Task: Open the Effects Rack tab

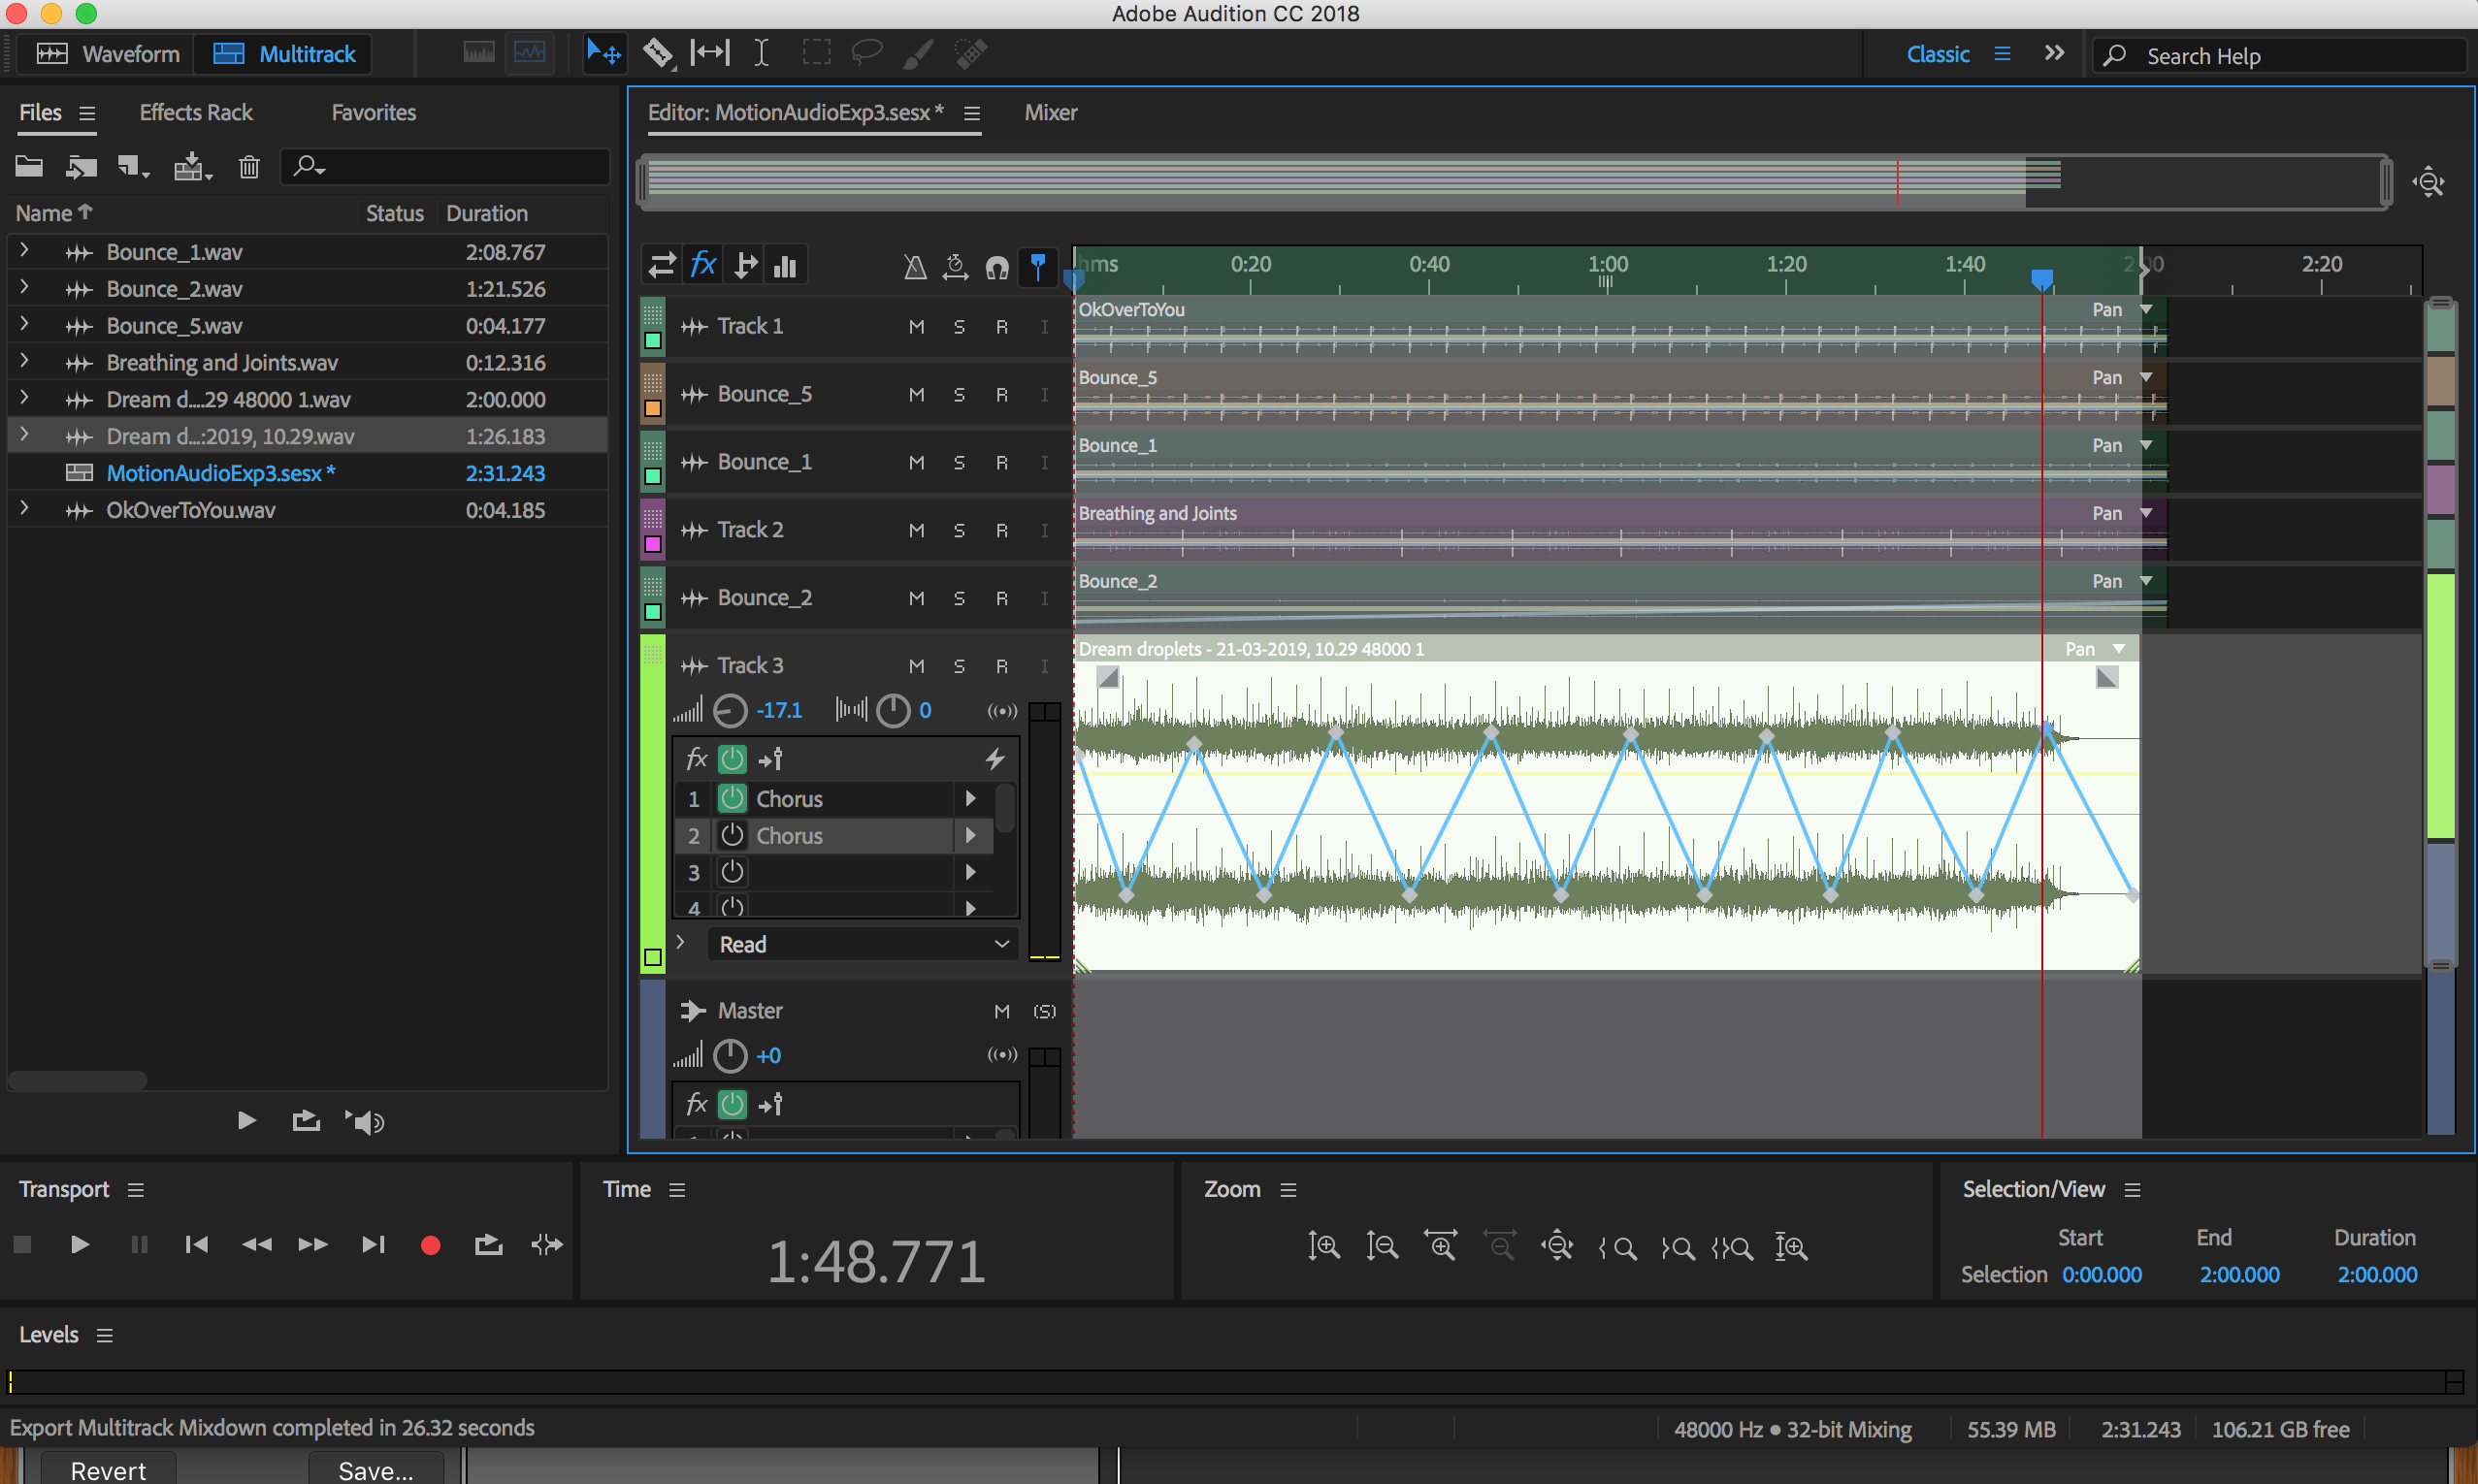Action: coord(196,112)
